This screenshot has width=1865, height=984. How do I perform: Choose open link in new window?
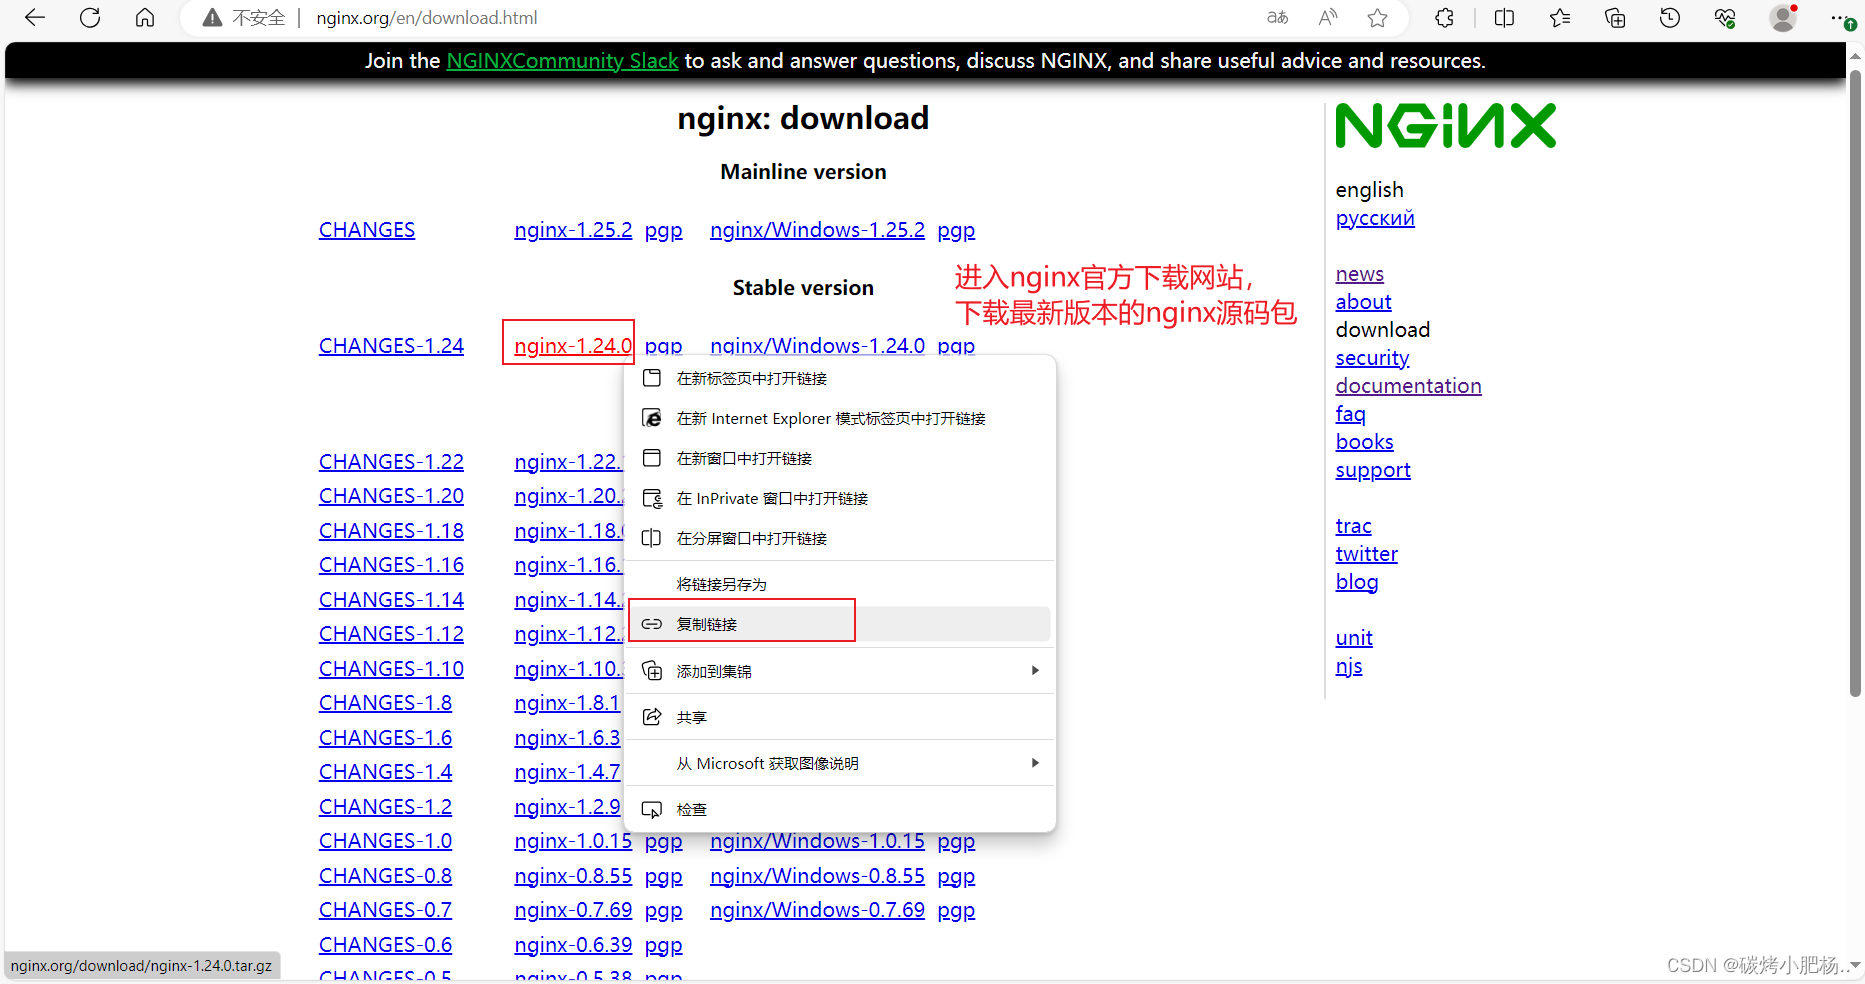(840, 458)
